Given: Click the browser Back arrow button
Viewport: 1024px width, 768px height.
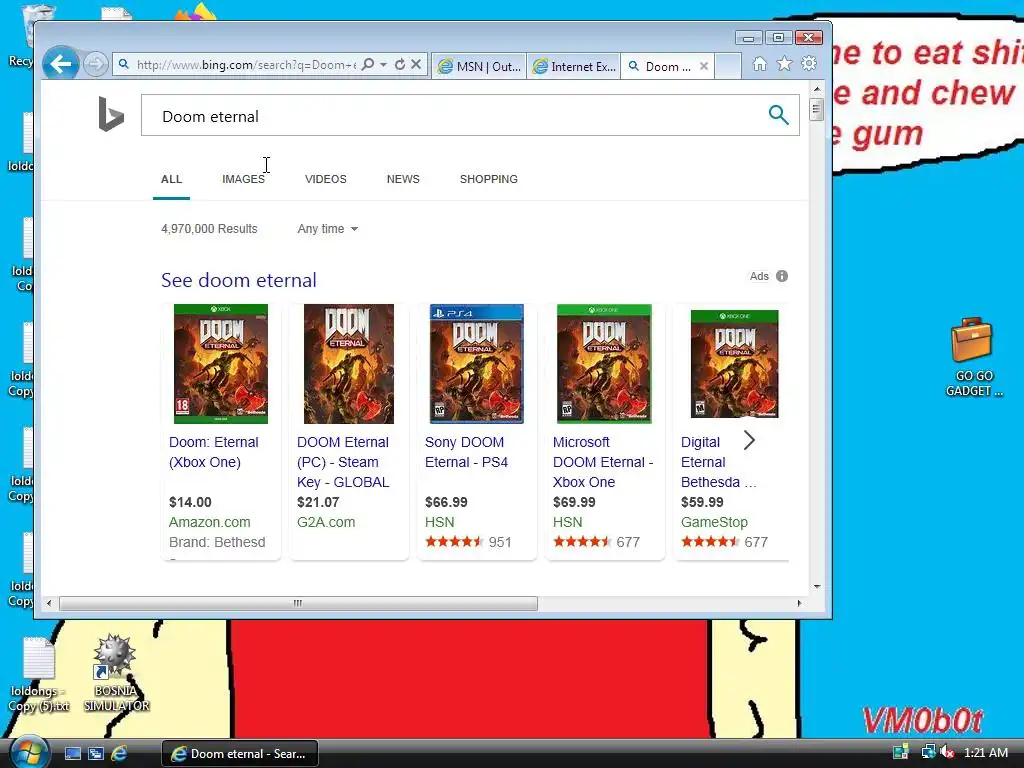Looking at the screenshot, I should click(61, 64).
